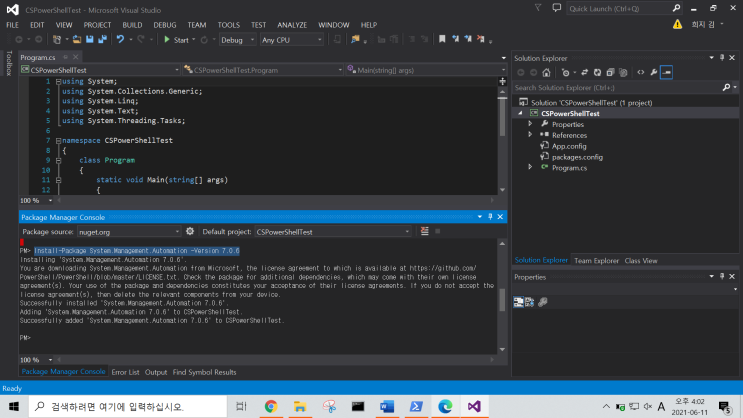Switch to the Team Explorer tab
Screen dimensions: 743x418
tap(596, 261)
